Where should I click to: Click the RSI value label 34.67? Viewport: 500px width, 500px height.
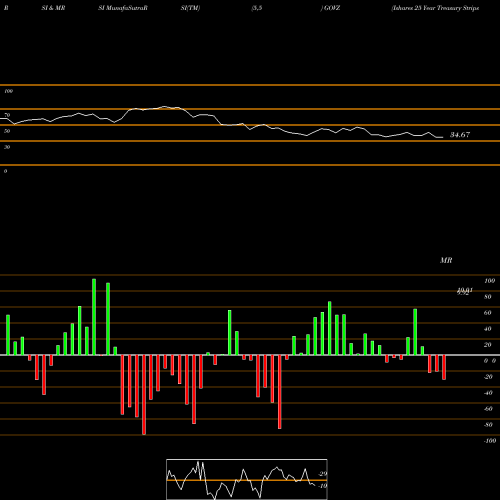click(460, 135)
